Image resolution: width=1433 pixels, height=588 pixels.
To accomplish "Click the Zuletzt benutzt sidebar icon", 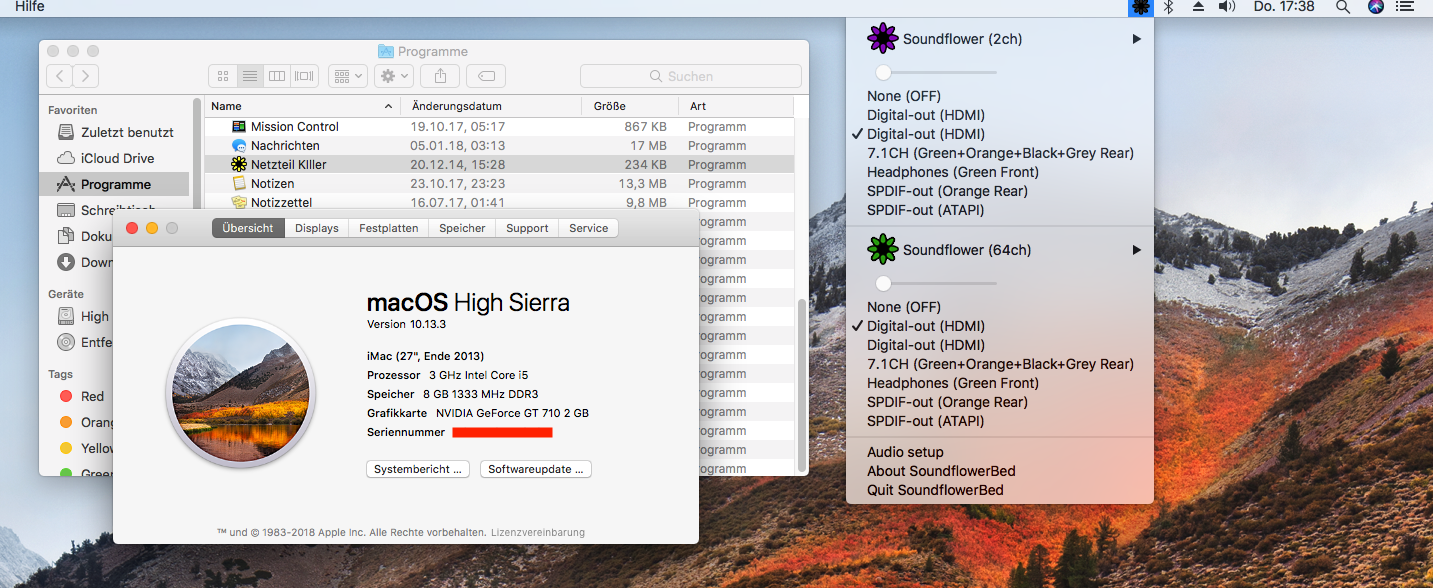I will (66, 132).
